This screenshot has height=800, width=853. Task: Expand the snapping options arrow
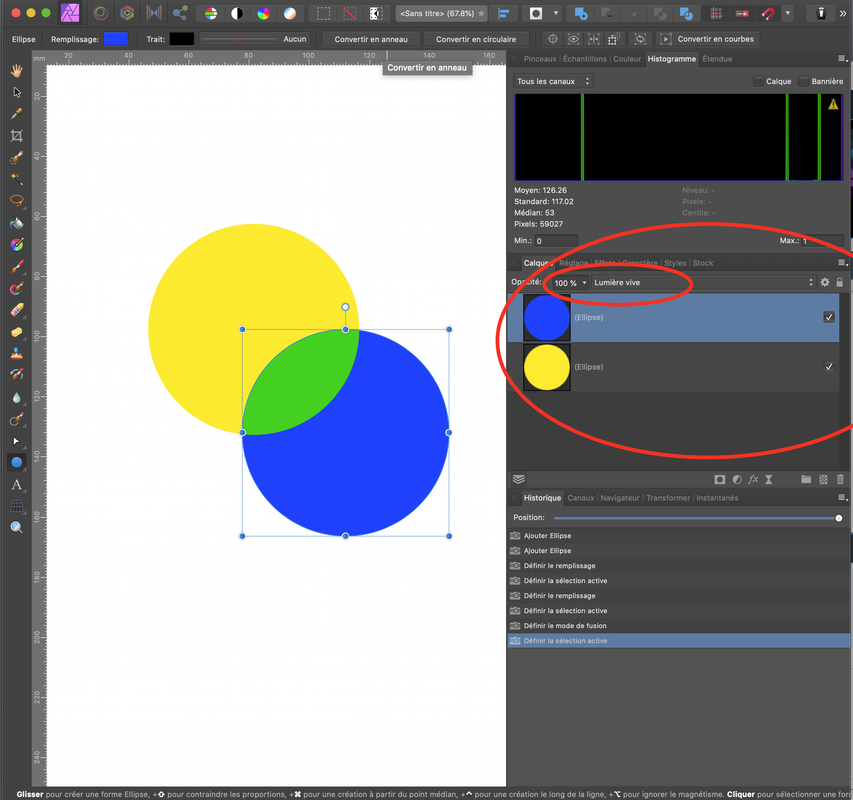click(787, 13)
